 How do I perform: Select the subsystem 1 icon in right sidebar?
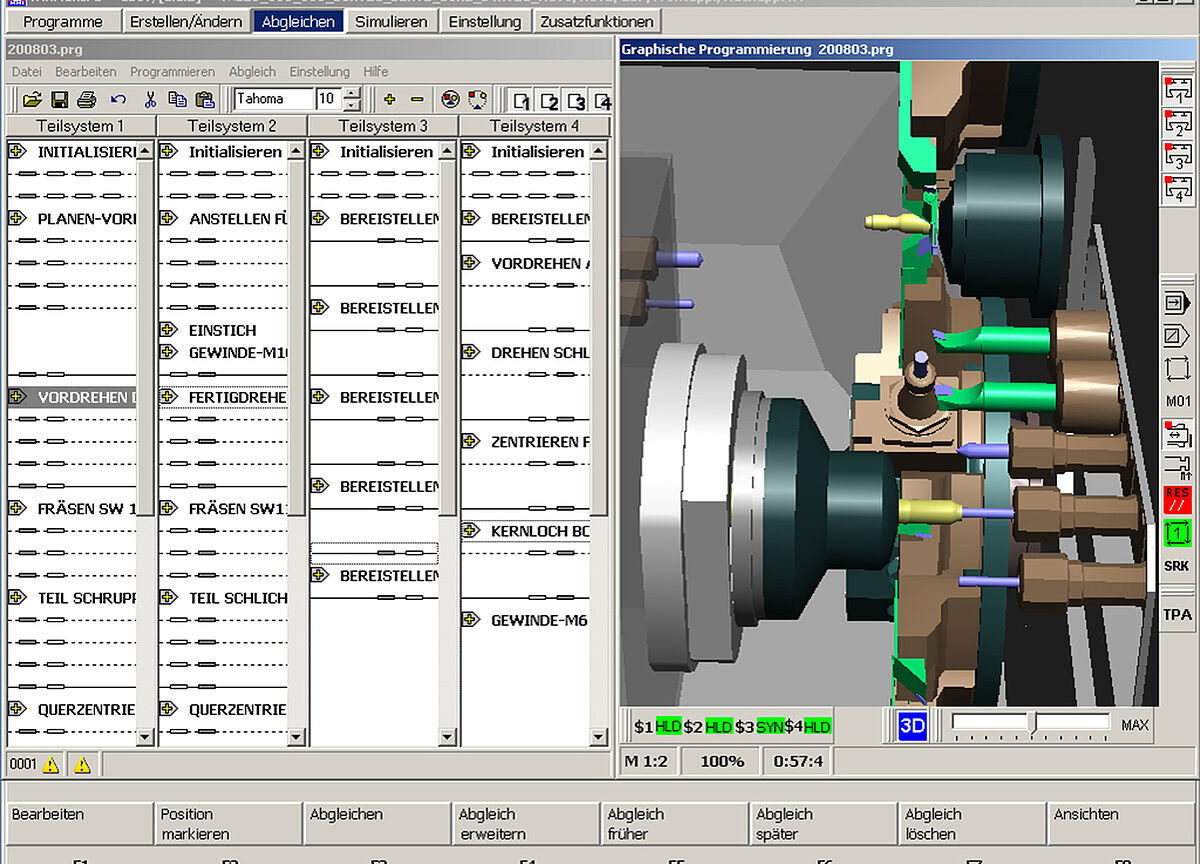1177,89
